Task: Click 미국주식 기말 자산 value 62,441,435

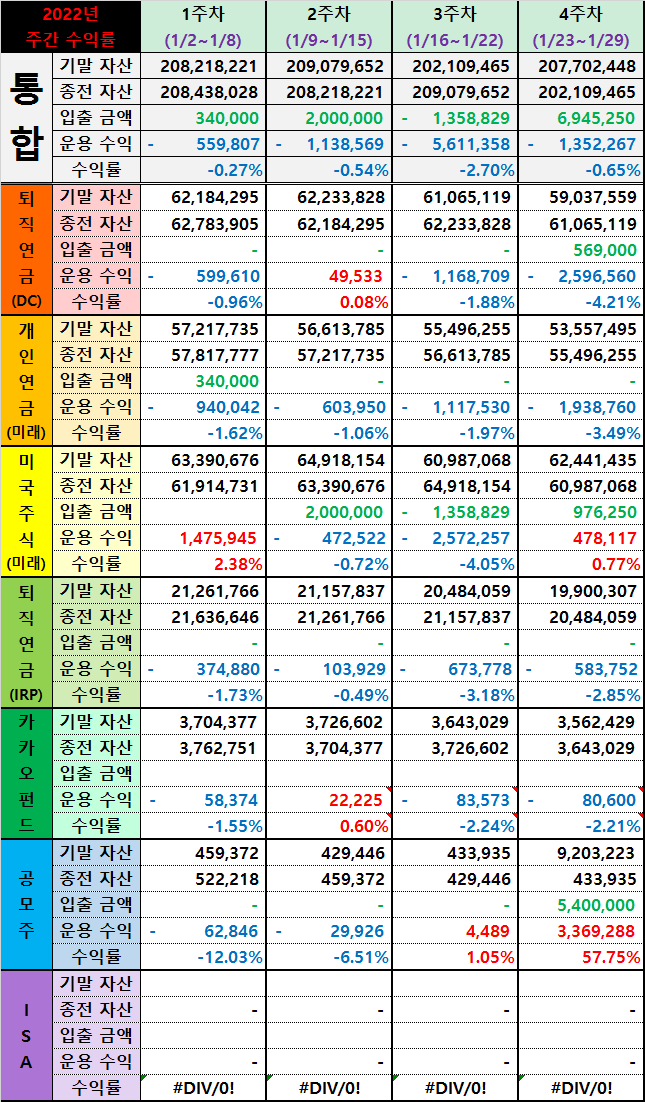Action: pyautogui.click(x=581, y=460)
